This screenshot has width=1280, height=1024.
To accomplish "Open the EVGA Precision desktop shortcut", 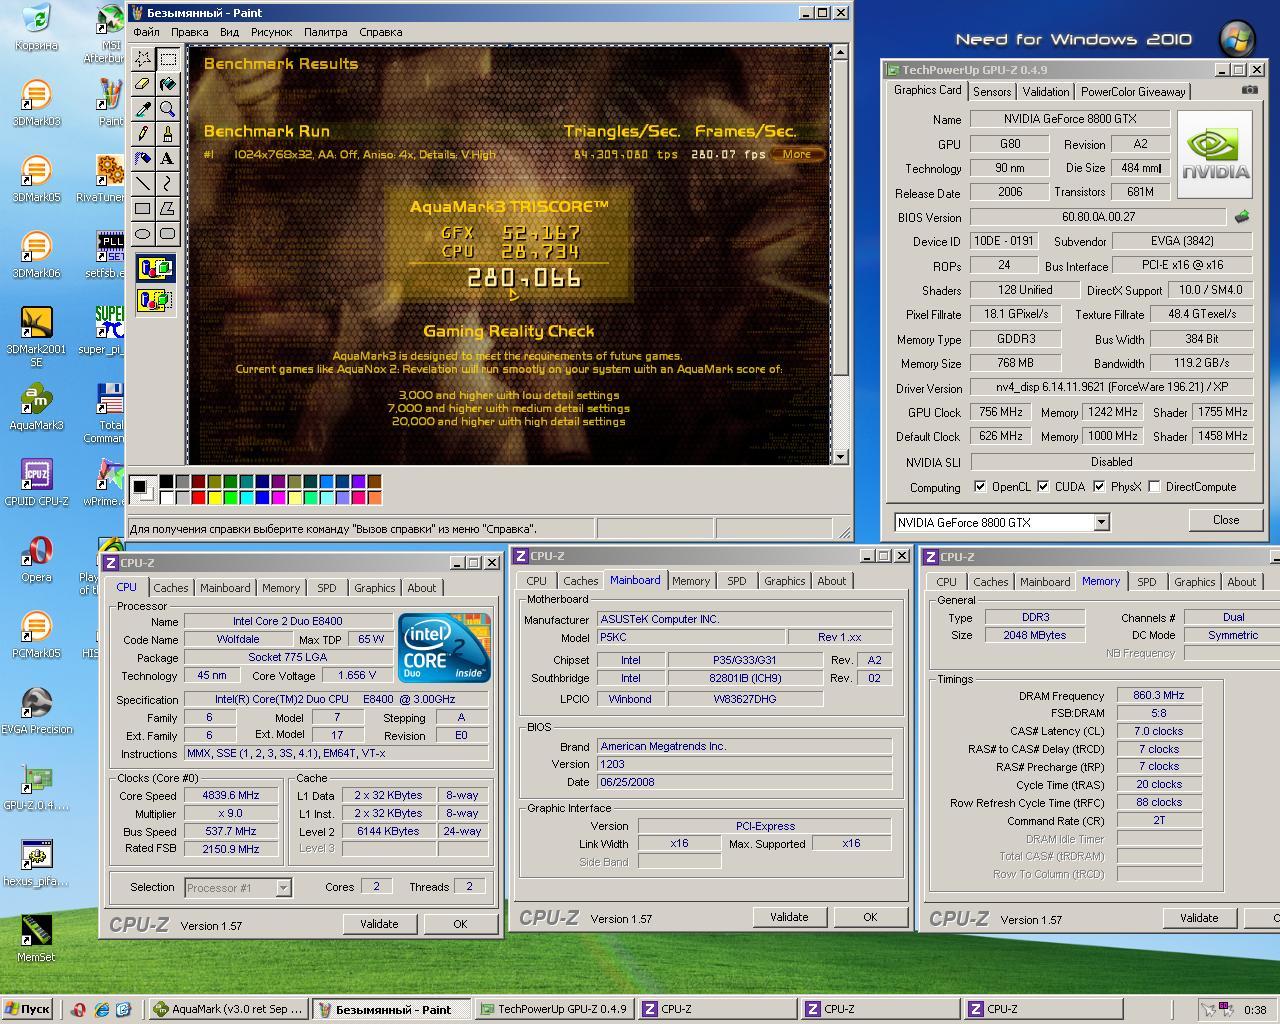I will (x=36, y=710).
